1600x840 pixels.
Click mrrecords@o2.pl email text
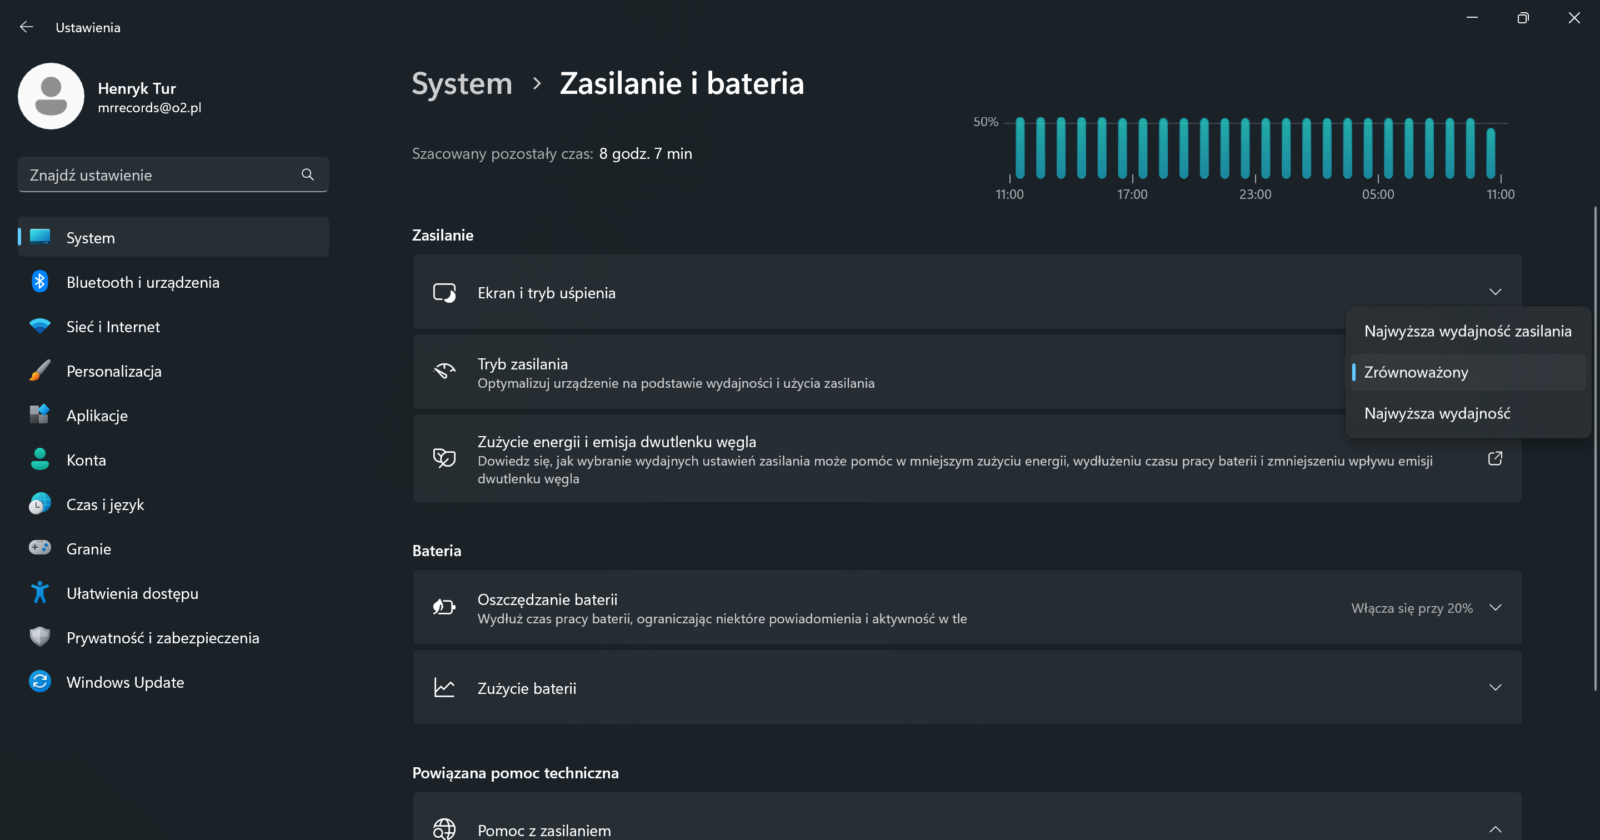click(150, 108)
